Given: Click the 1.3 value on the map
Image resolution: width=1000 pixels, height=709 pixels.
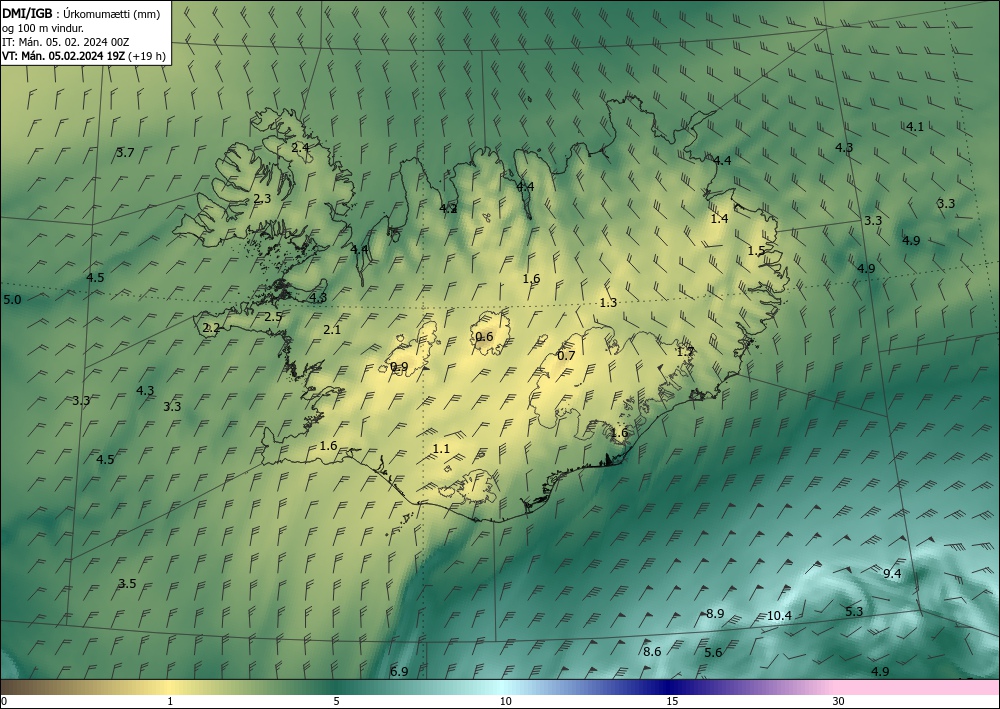Looking at the screenshot, I should coord(608,303).
